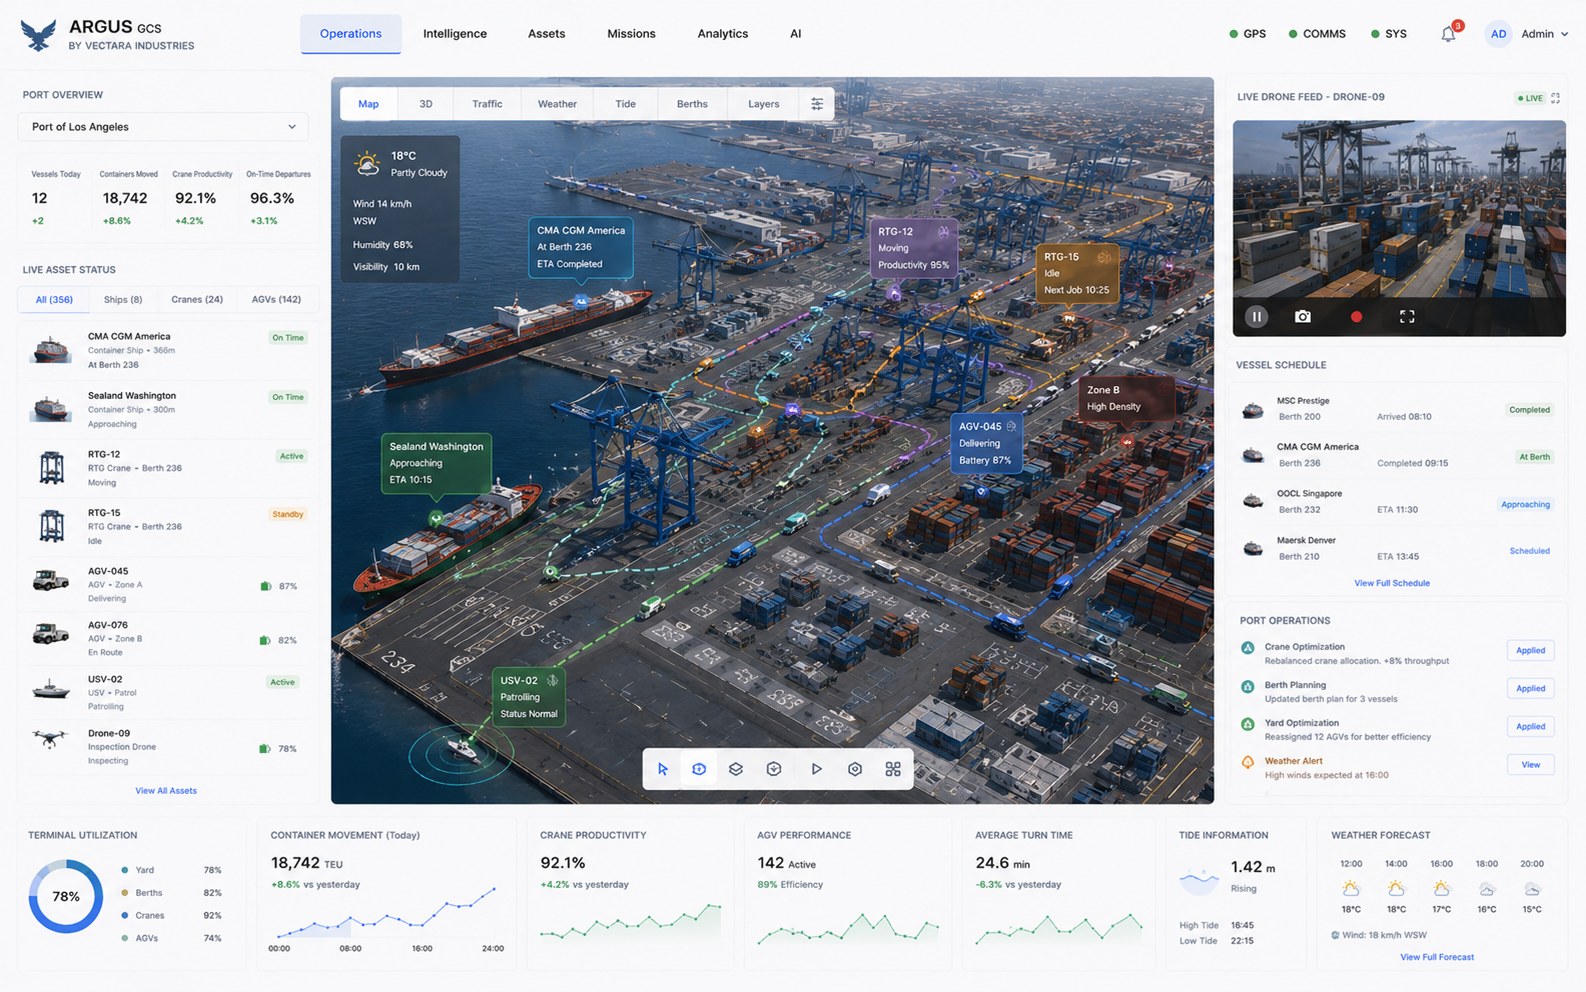Click the RTG-15 callout on the map
Screen dimensions: 1586x992
coord(1077,273)
